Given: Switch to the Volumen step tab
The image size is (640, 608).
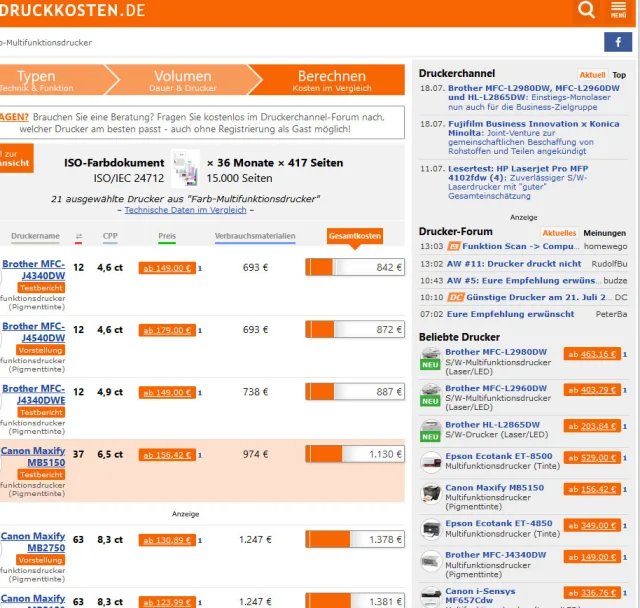Looking at the screenshot, I should (182, 80).
